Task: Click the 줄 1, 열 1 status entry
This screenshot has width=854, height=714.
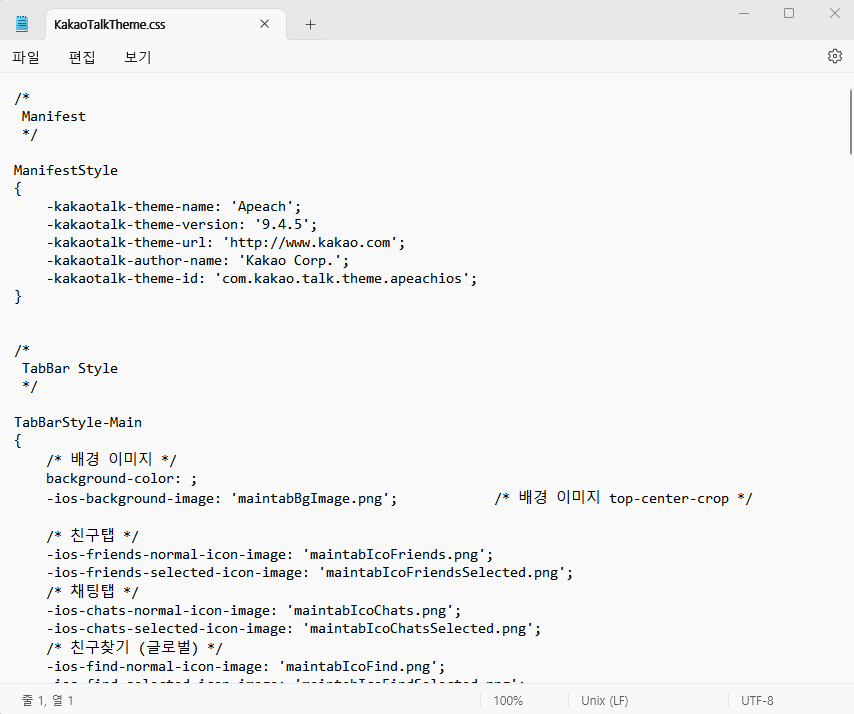Action: [x=47, y=700]
